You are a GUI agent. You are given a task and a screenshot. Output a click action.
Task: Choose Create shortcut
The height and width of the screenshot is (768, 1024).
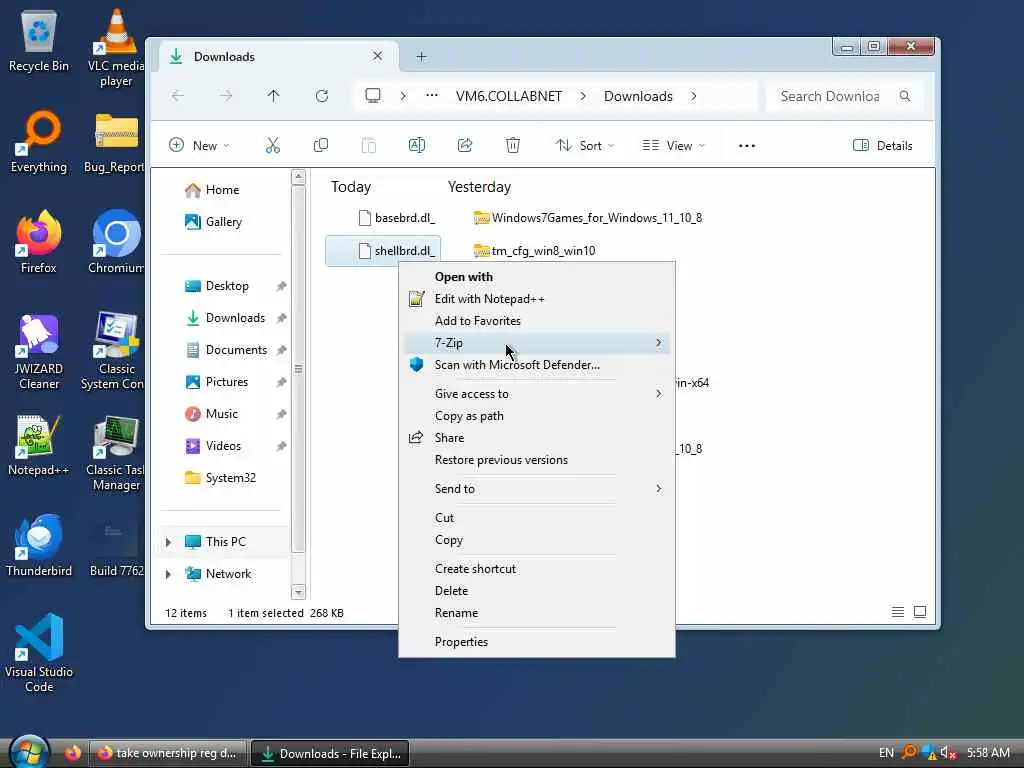[x=537, y=569]
